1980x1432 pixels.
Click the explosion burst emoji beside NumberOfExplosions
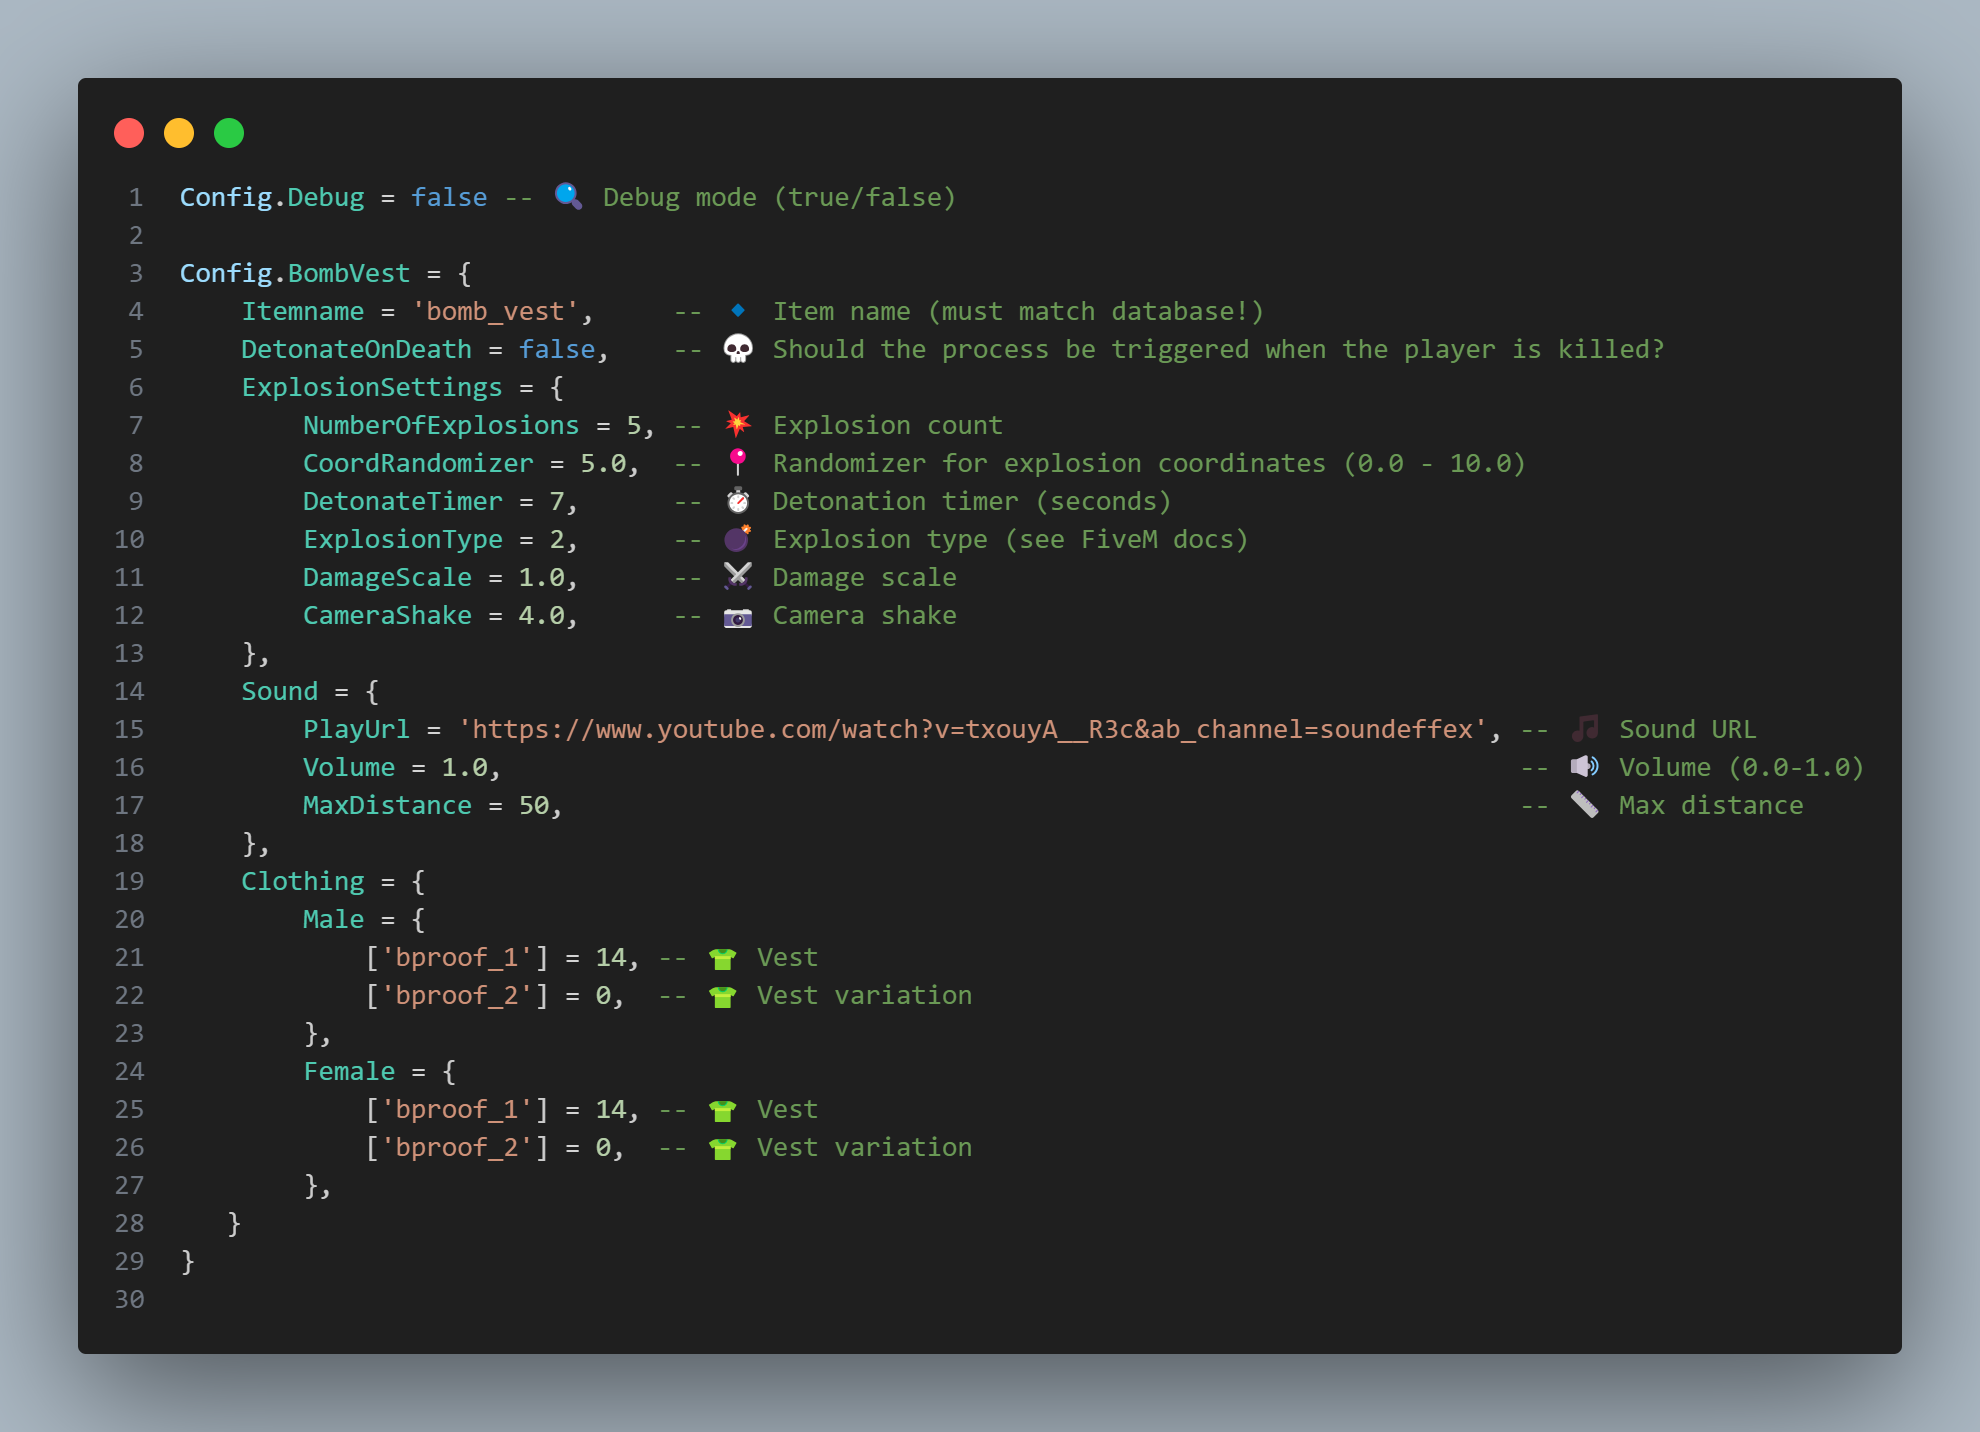pyautogui.click(x=738, y=424)
